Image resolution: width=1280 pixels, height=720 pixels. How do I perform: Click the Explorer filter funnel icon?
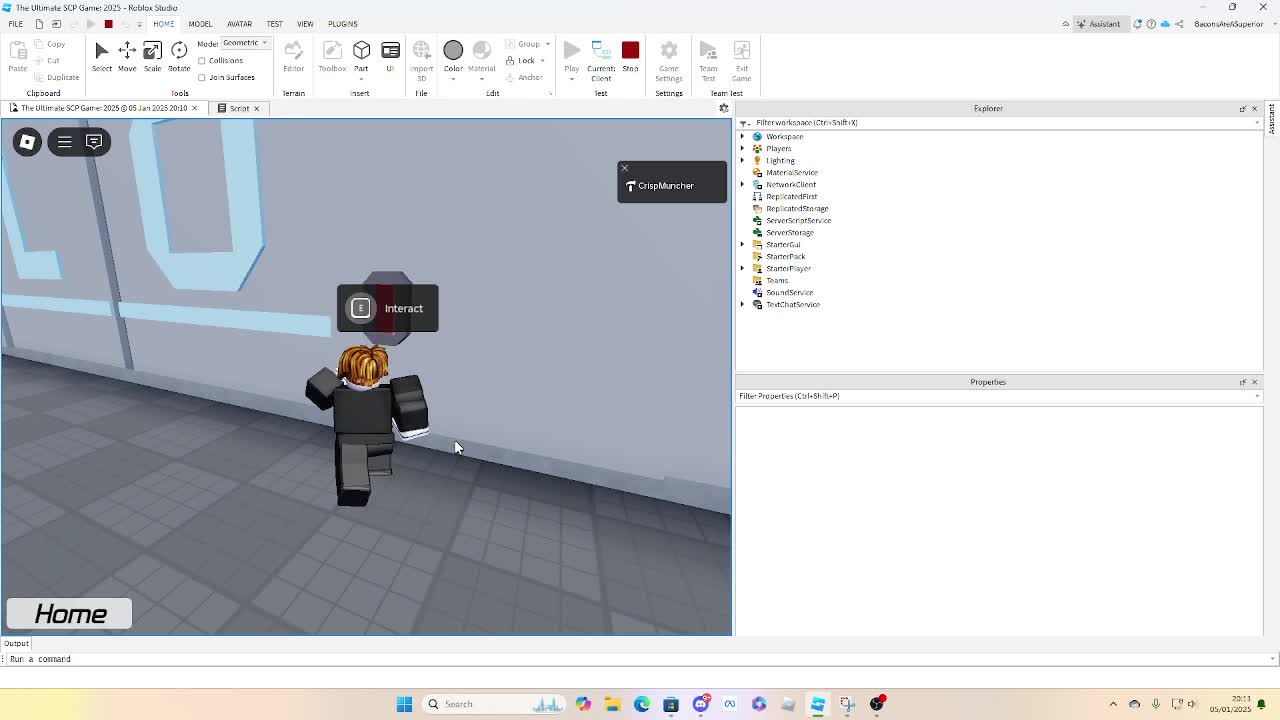(x=744, y=123)
